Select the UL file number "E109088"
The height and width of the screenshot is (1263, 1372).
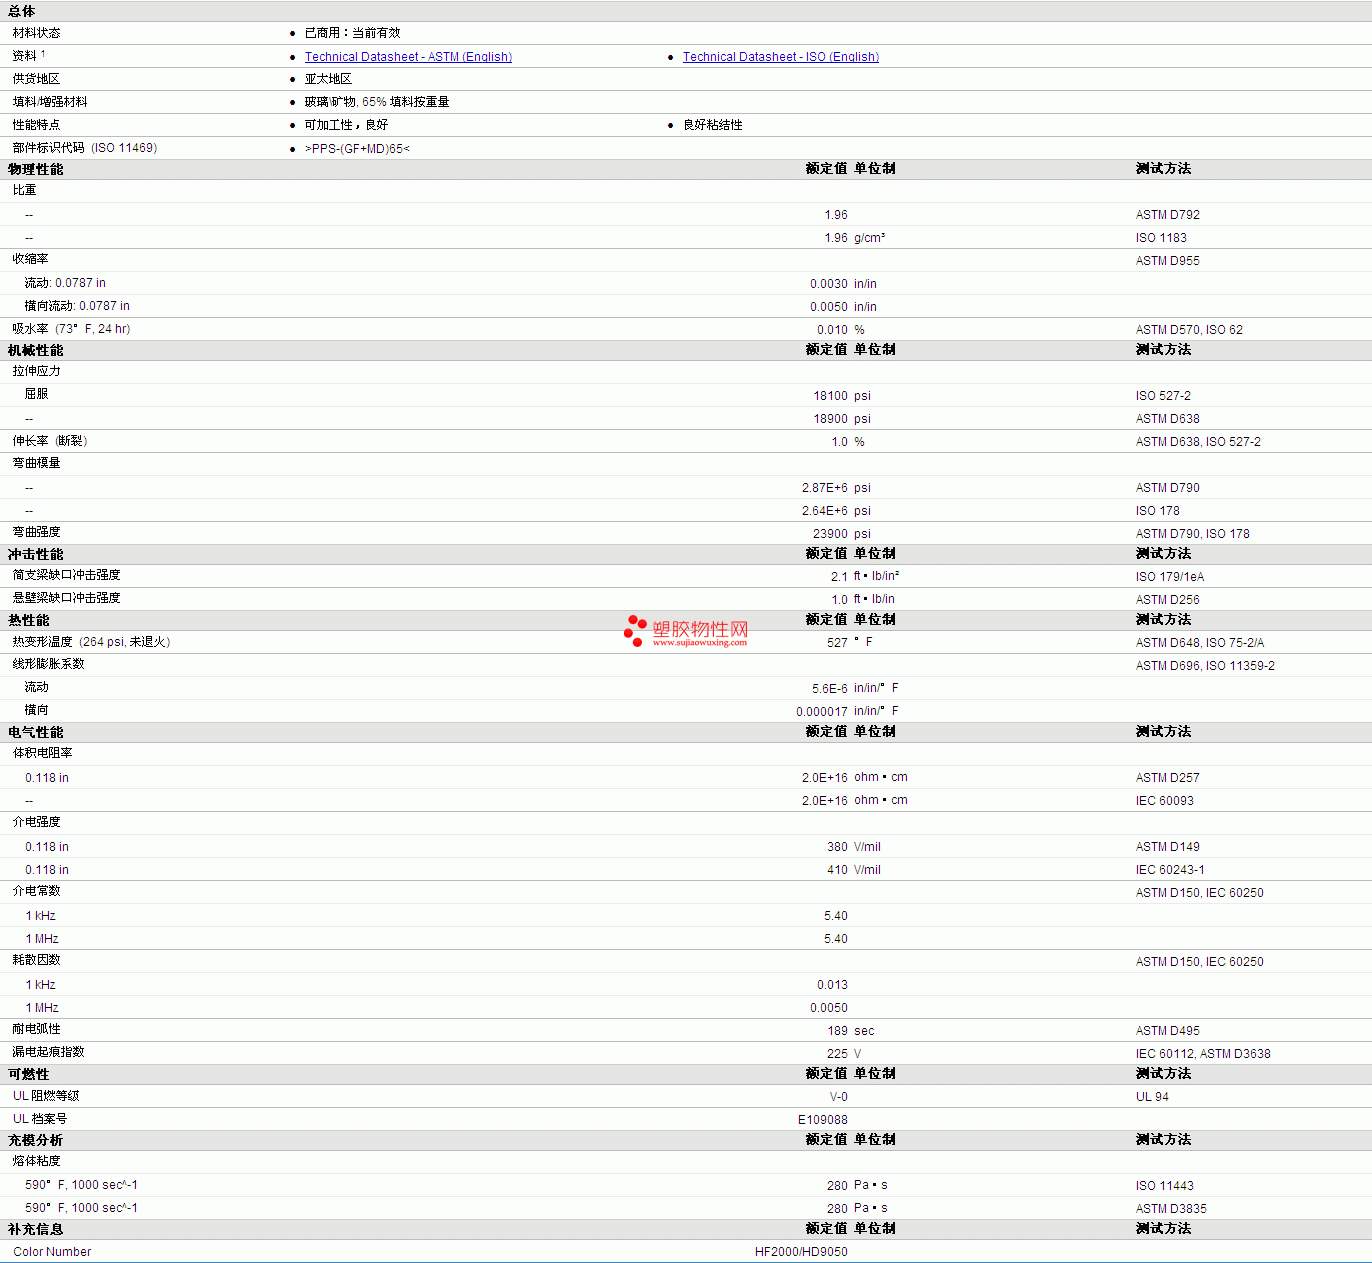tap(822, 1120)
